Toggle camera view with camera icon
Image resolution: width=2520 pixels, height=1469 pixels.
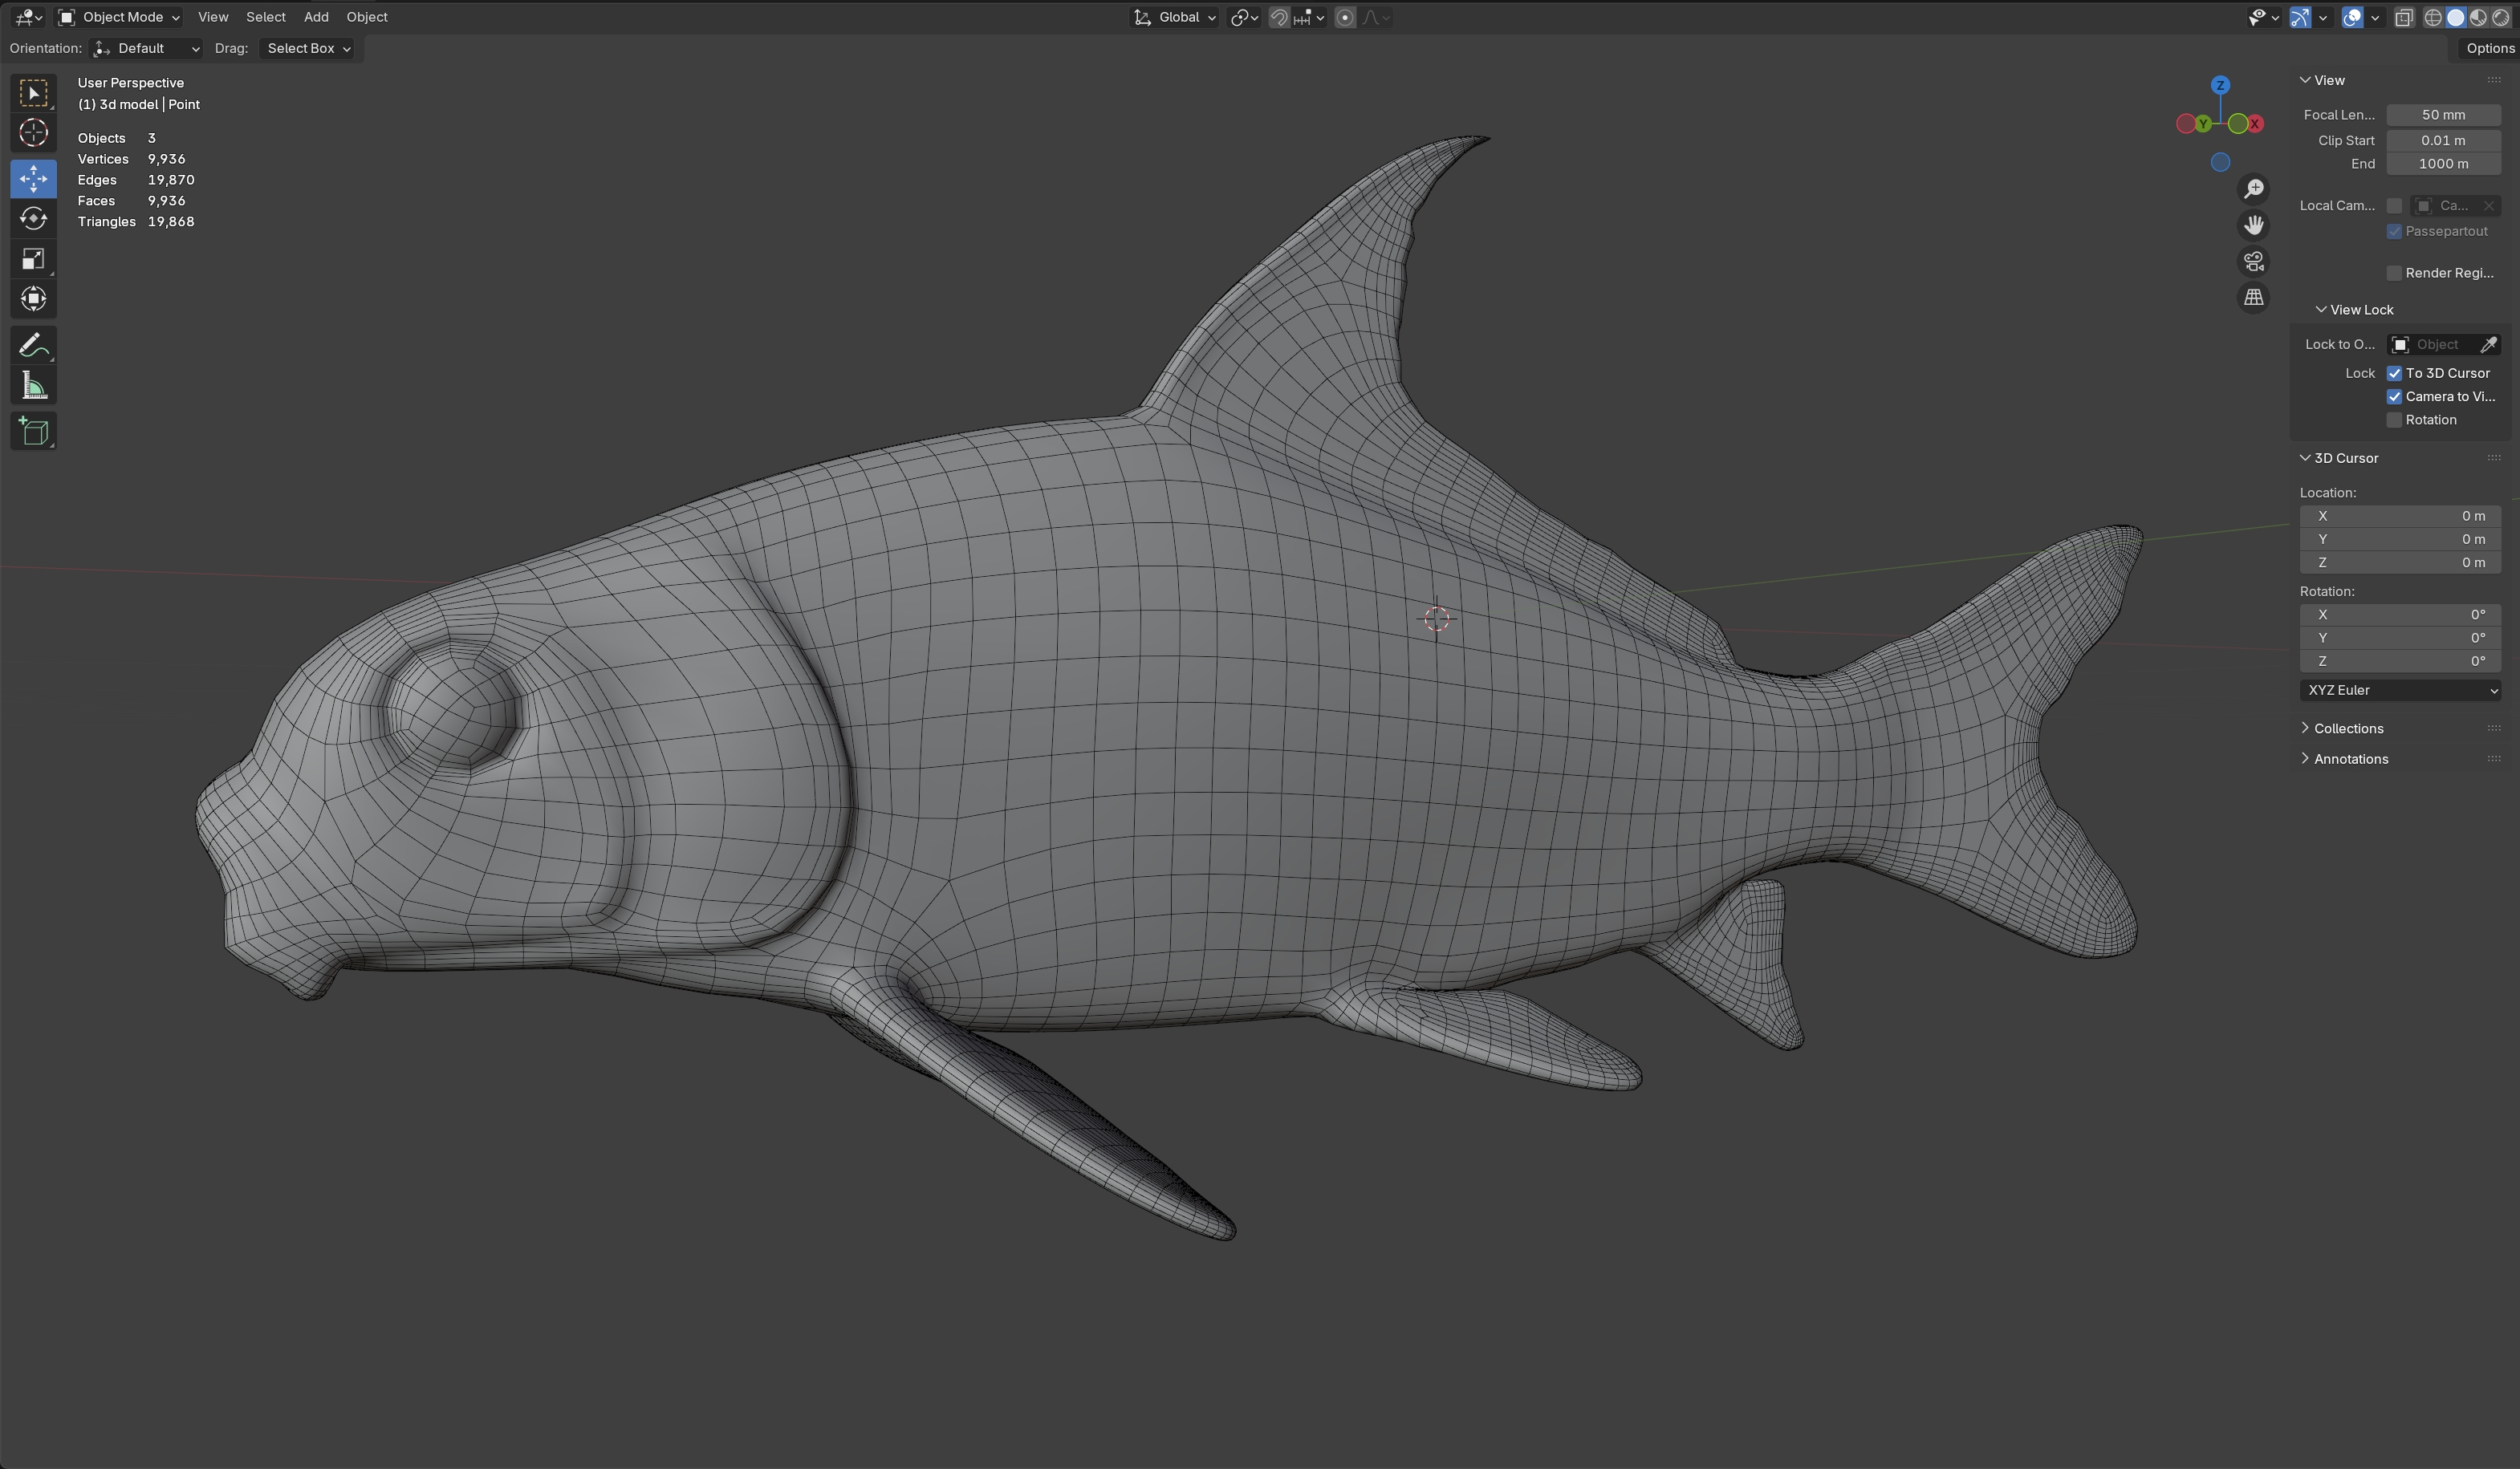pyautogui.click(x=2253, y=262)
